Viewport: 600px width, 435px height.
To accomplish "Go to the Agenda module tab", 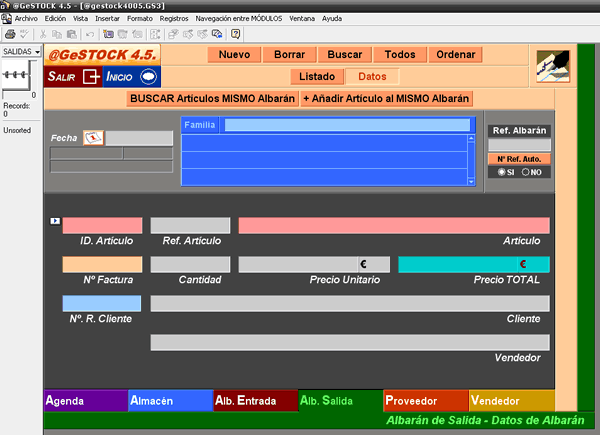I will pos(86,401).
